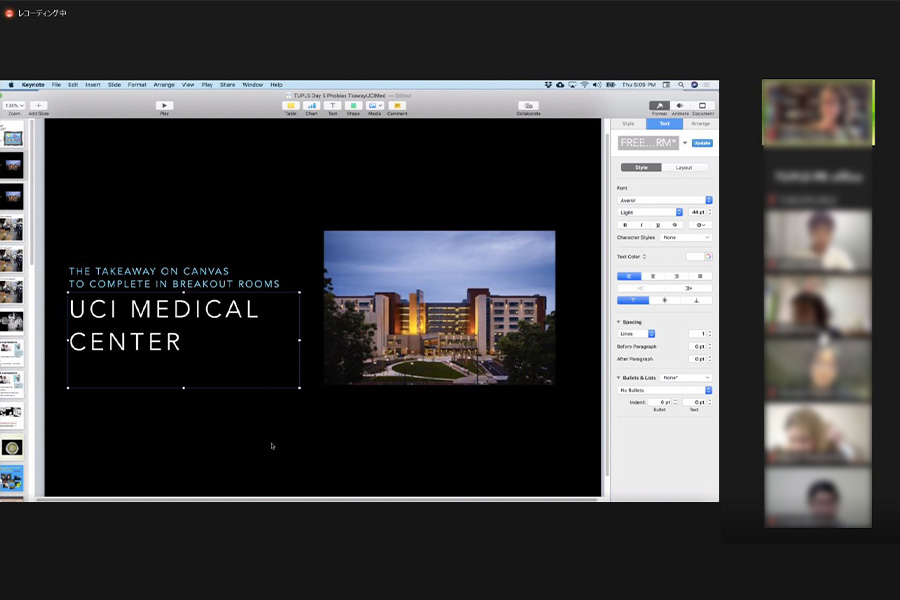Open the Format inspector
Screen dimensions: 900x600
[660, 106]
